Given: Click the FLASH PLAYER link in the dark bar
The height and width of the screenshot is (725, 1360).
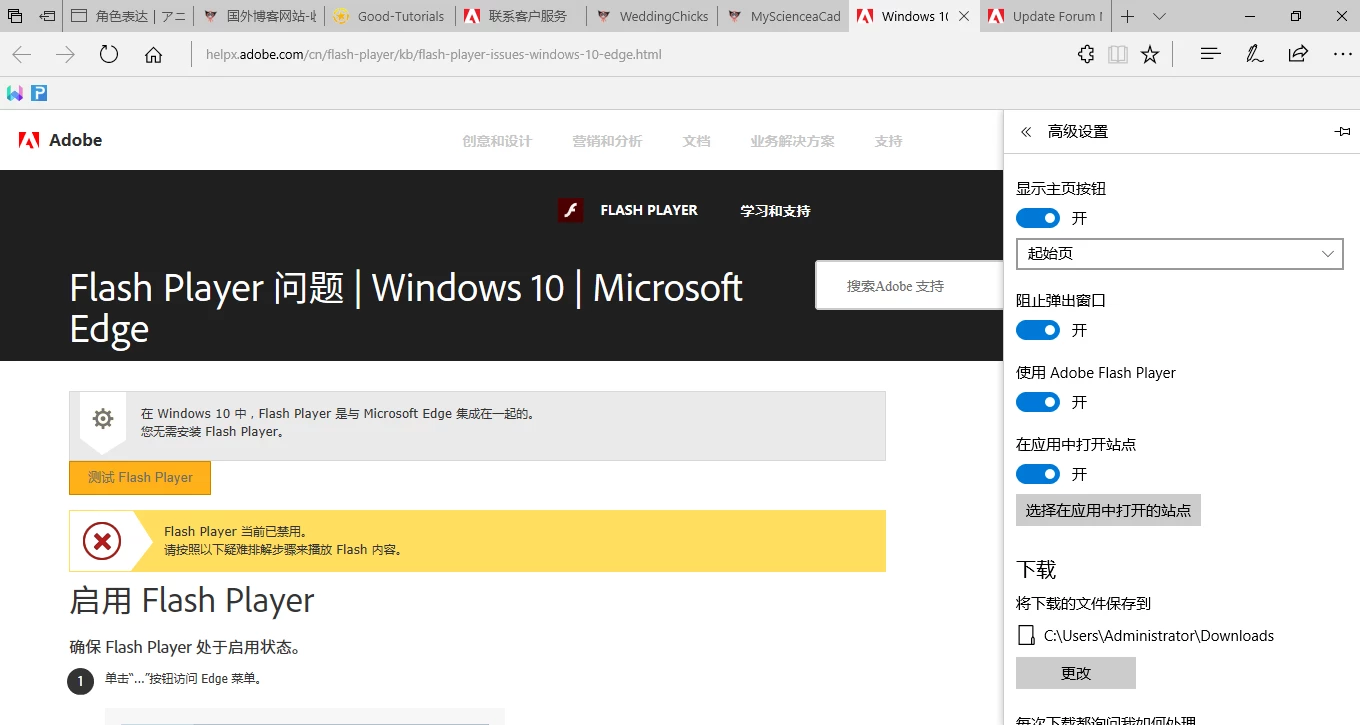Looking at the screenshot, I should pyautogui.click(x=649, y=210).
